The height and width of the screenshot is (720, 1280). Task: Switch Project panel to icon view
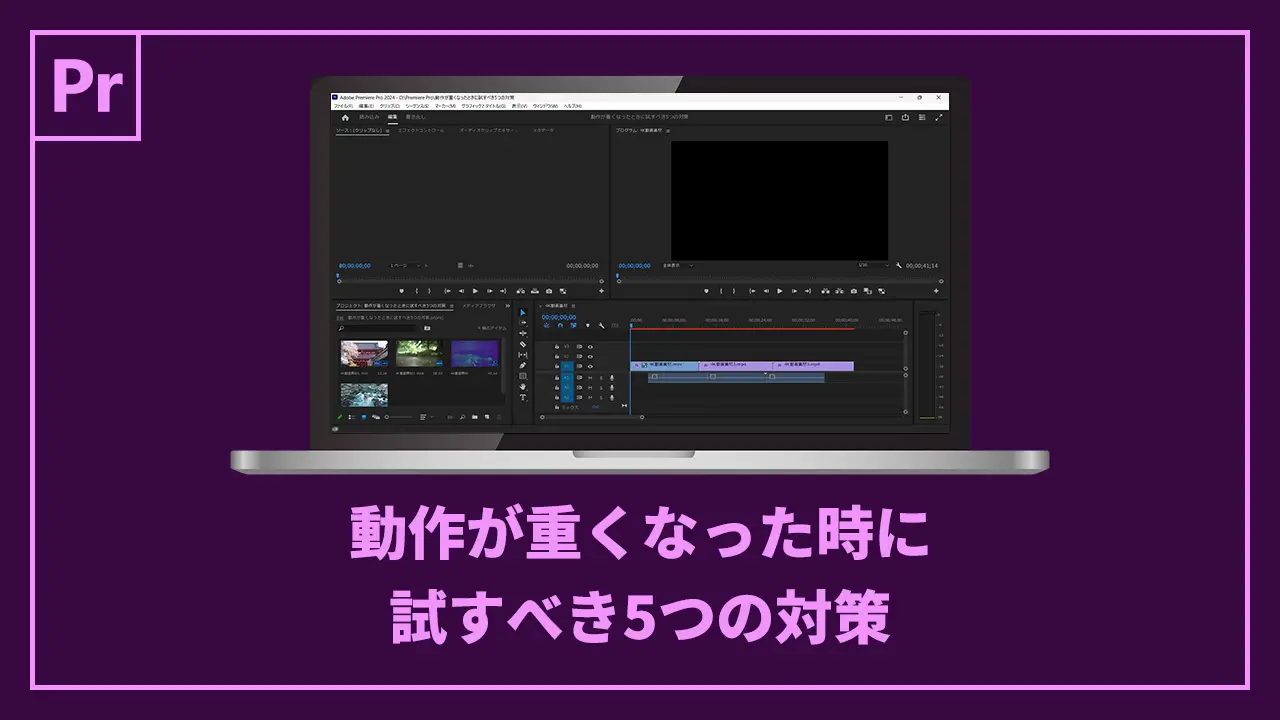coord(364,417)
